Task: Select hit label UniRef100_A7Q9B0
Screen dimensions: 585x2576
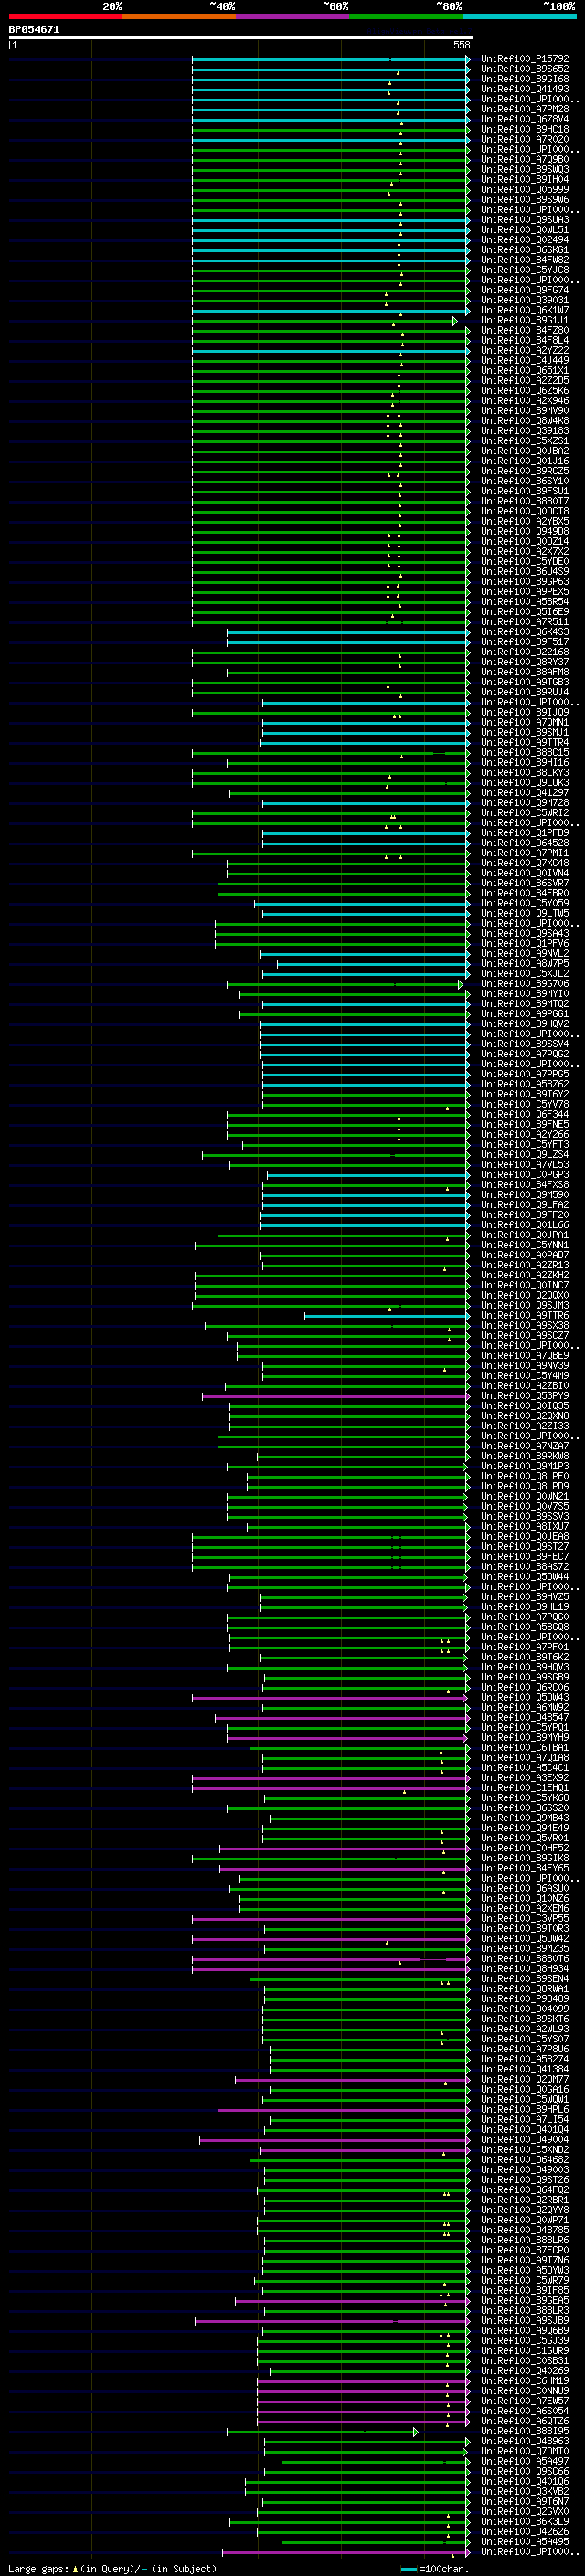Action: 524,159
